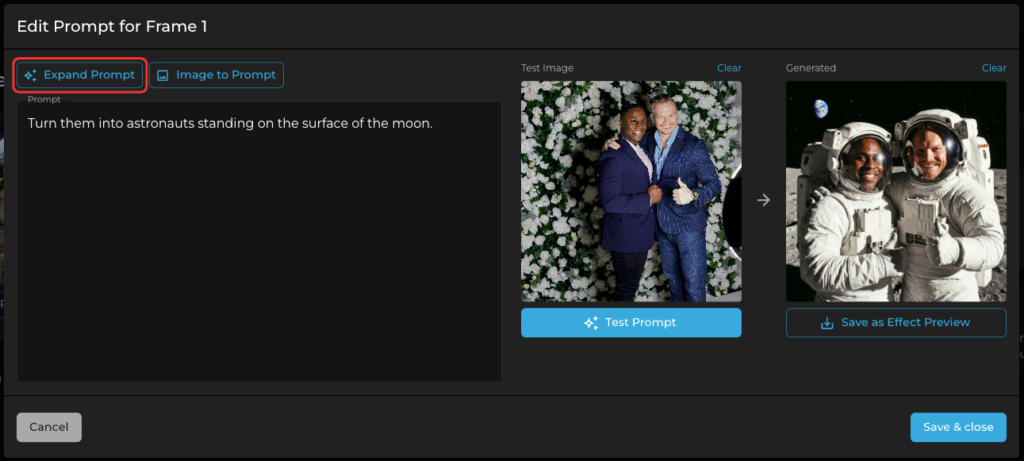Click the sparkle icon on Test Prompt
The width and height of the screenshot is (1024, 461).
pos(591,323)
